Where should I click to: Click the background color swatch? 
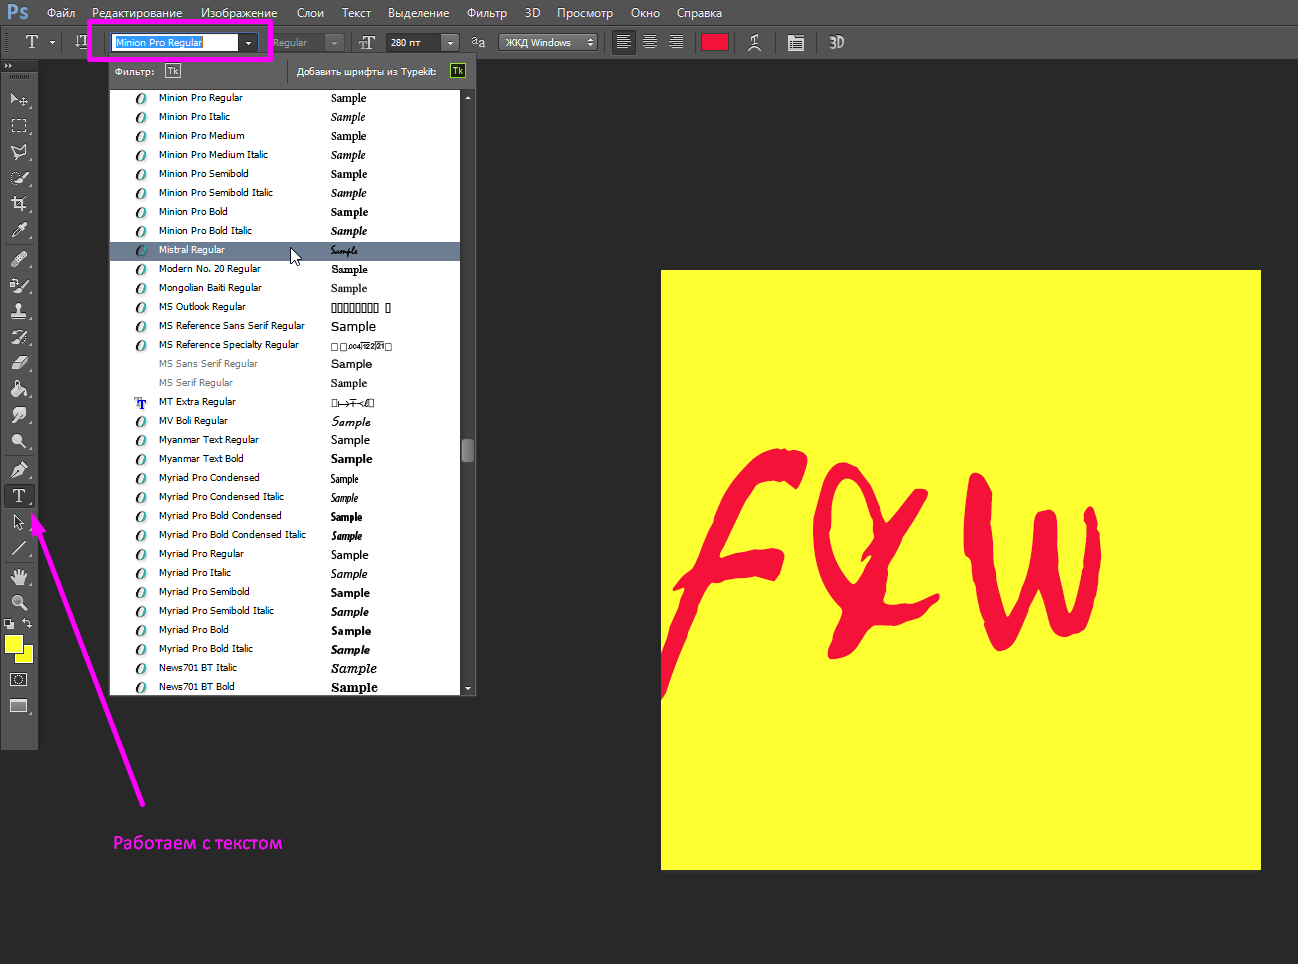pos(28,657)
